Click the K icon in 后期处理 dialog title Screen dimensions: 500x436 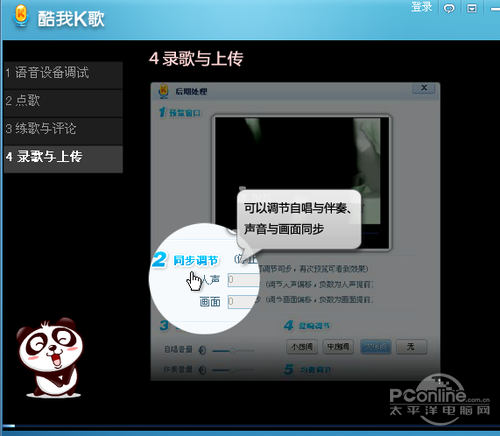point(163,91)
